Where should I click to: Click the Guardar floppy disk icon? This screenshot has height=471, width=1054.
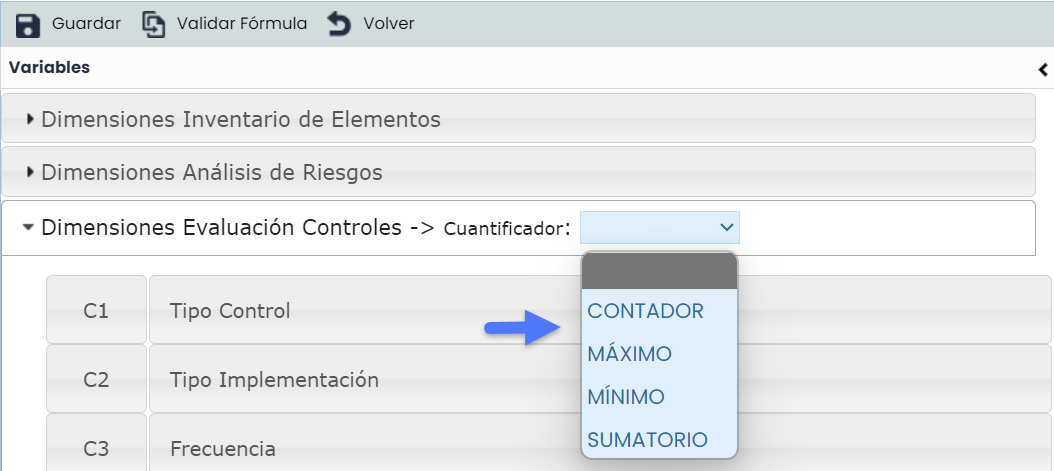coord(28,24)
